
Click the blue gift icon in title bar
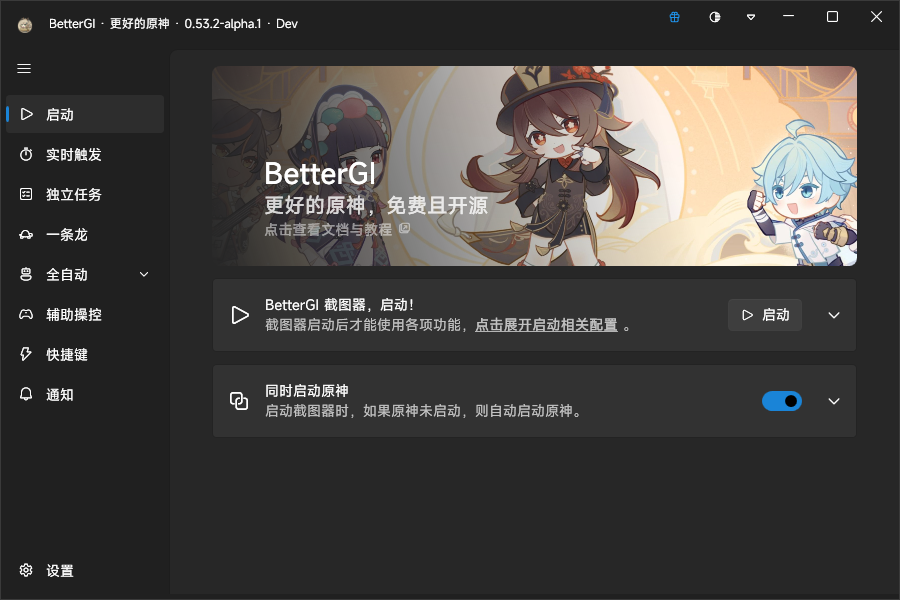tap(674, 17)
